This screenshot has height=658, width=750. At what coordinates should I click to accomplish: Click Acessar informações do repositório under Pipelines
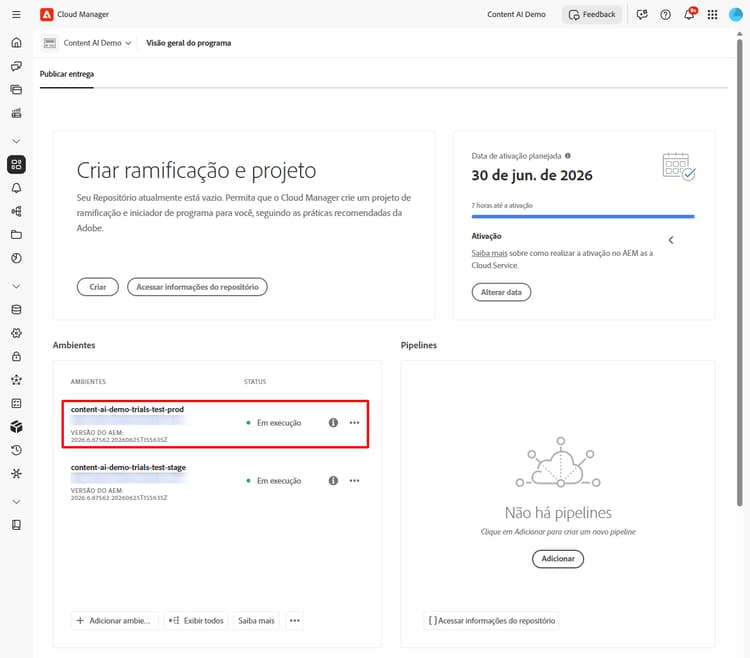492,621
